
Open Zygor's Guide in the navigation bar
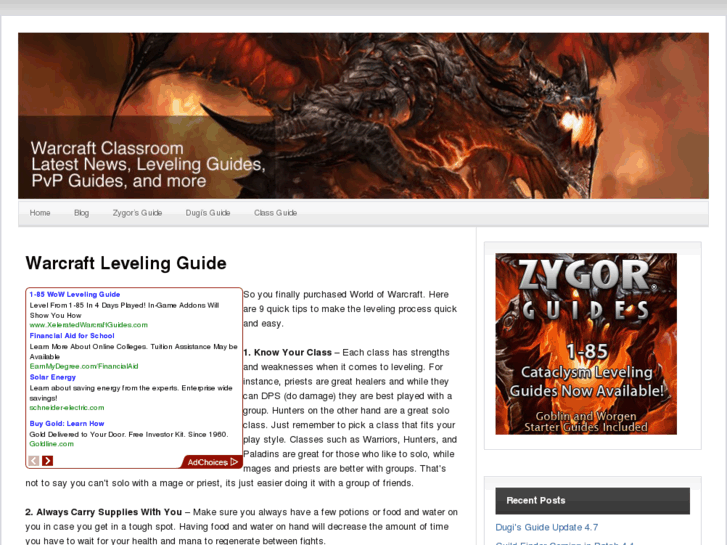pyautogui.click(x=137, y=213)
